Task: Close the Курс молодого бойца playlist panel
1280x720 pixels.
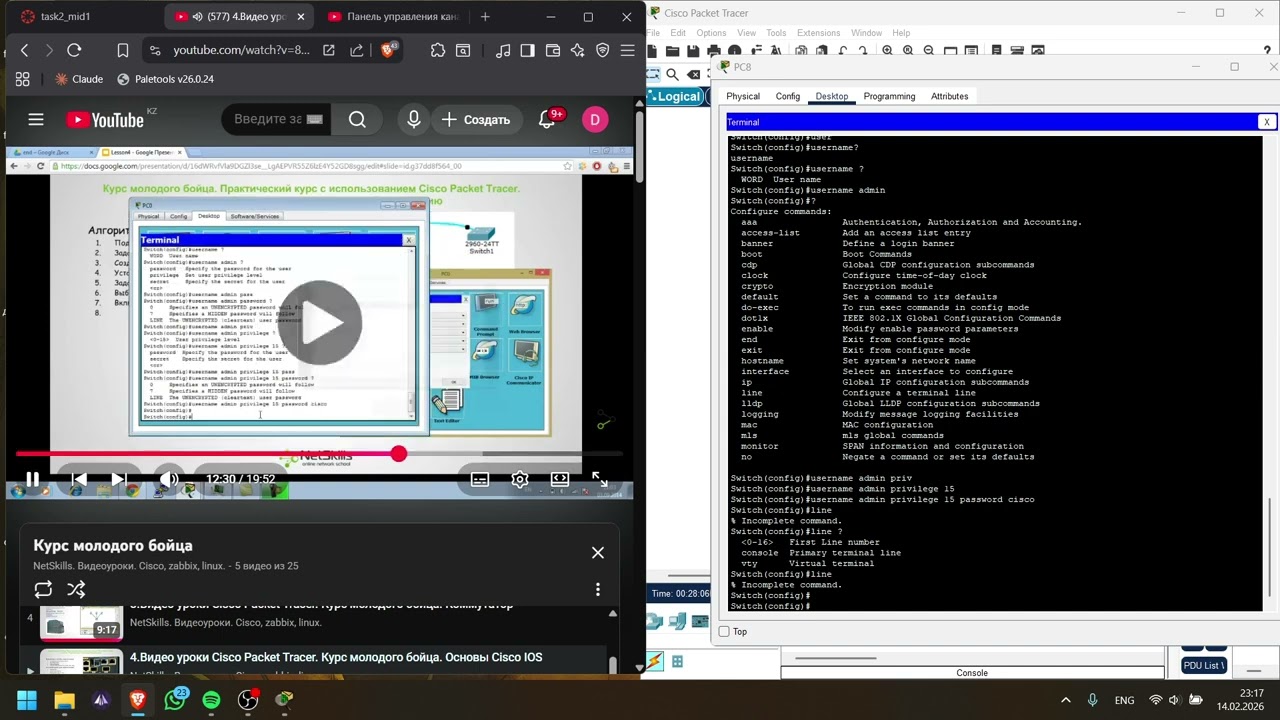Action: click(598, 553)
